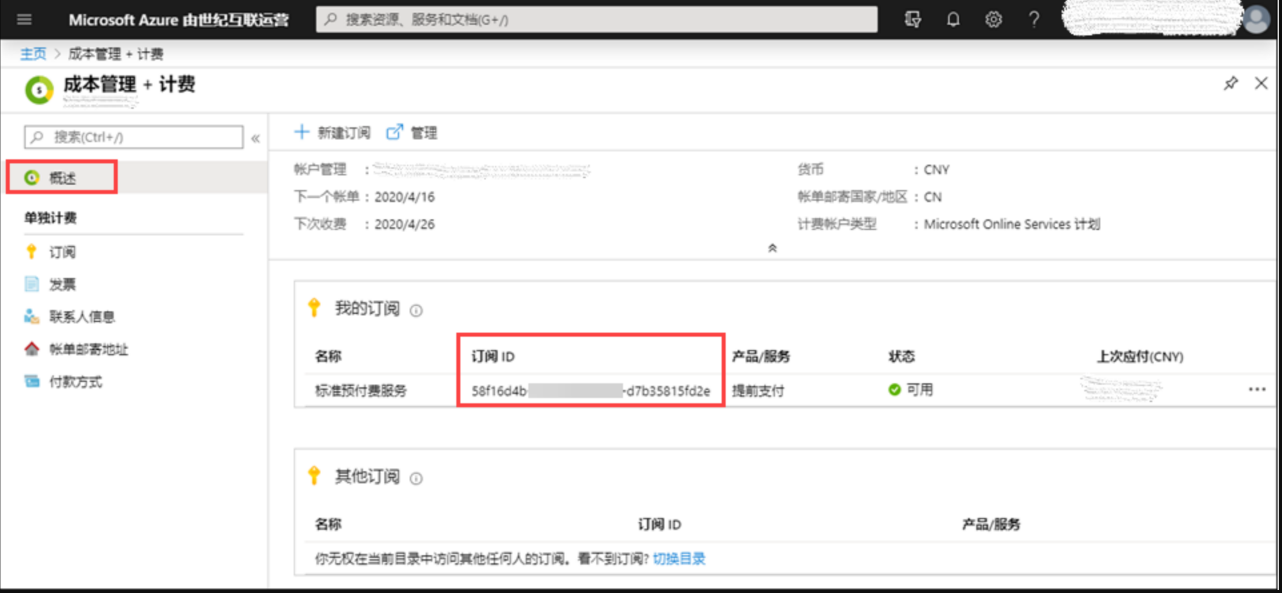Pin the 成本管理 + 计费 blade
The height and width of the screenshot is (593, 1282).
click(x=1231, y=84)
